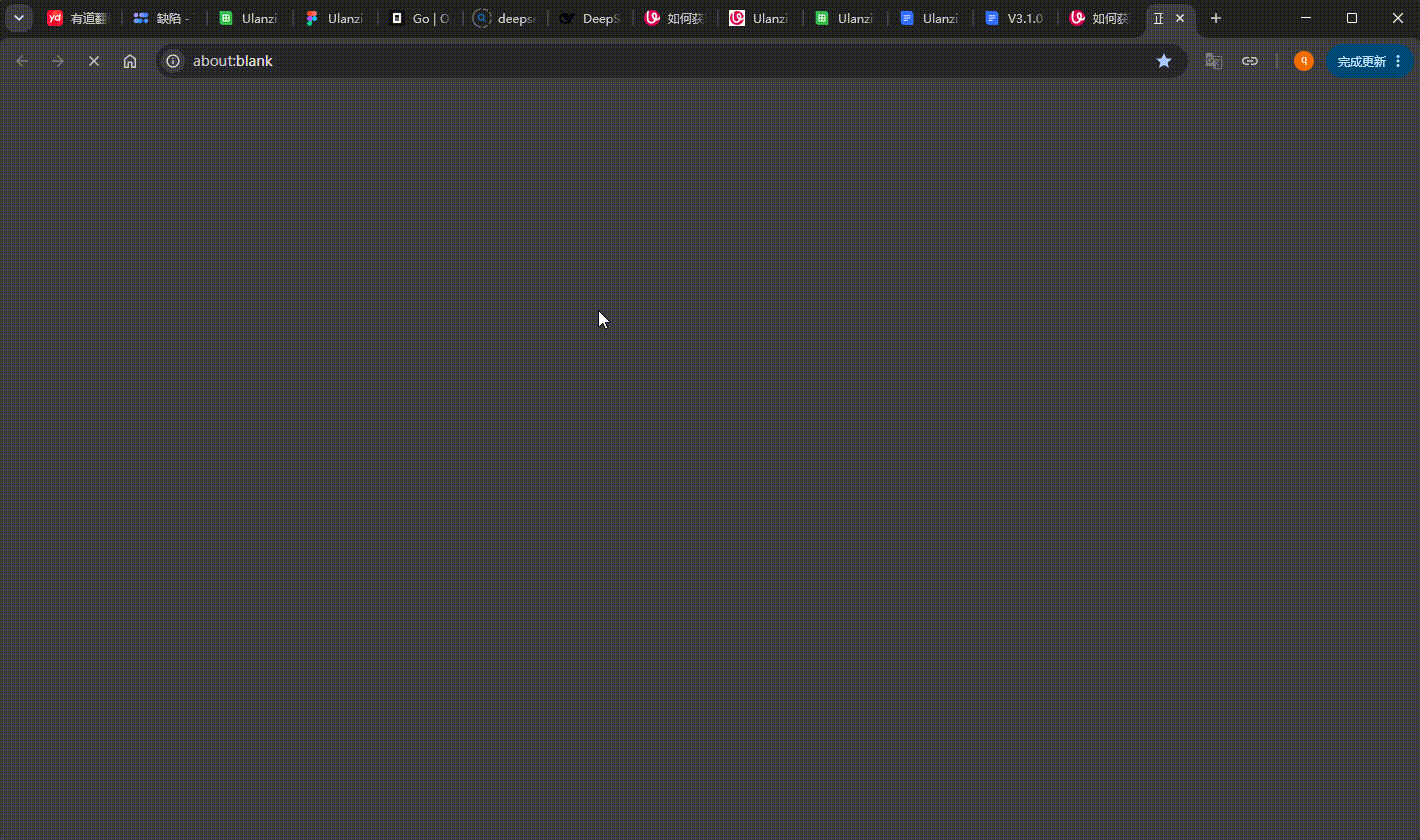Click the 完成更新 button
The height and width of the screenshot is (840, 1420).
tap(1361, 61)
